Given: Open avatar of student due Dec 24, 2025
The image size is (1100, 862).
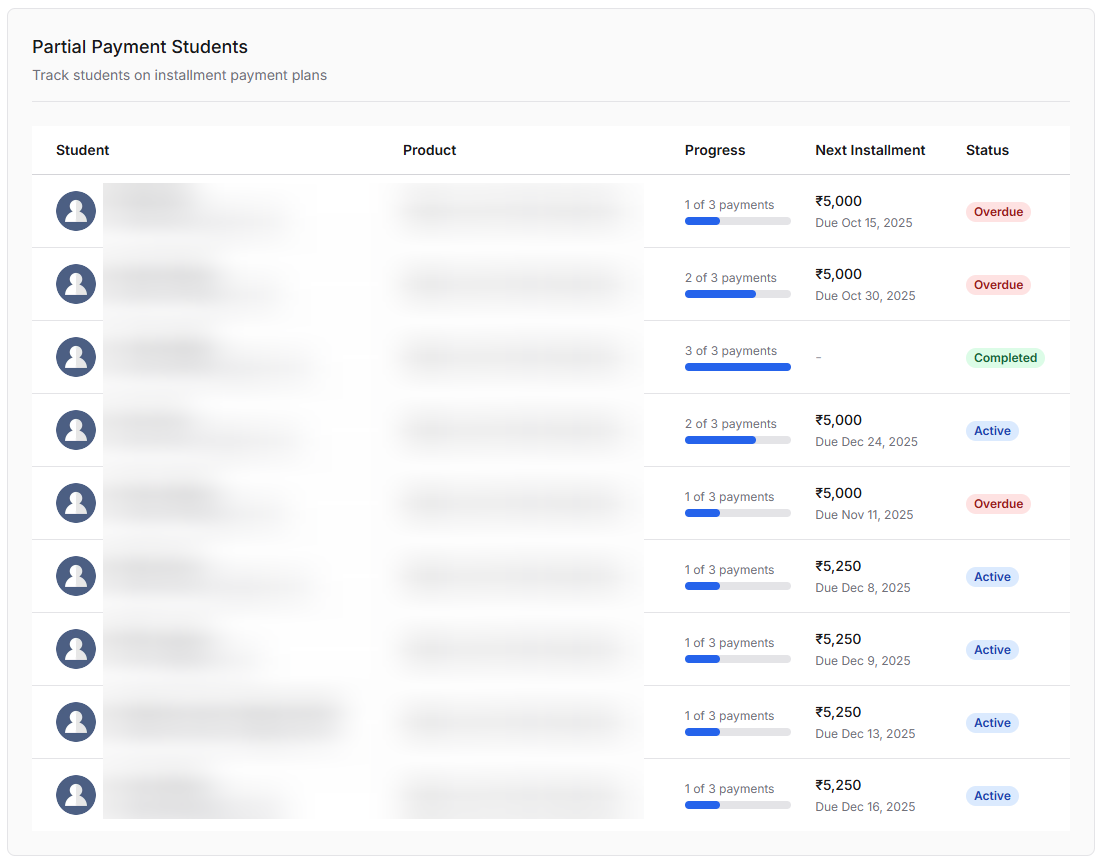Looking at the screenshot, I should click(76, 430).
